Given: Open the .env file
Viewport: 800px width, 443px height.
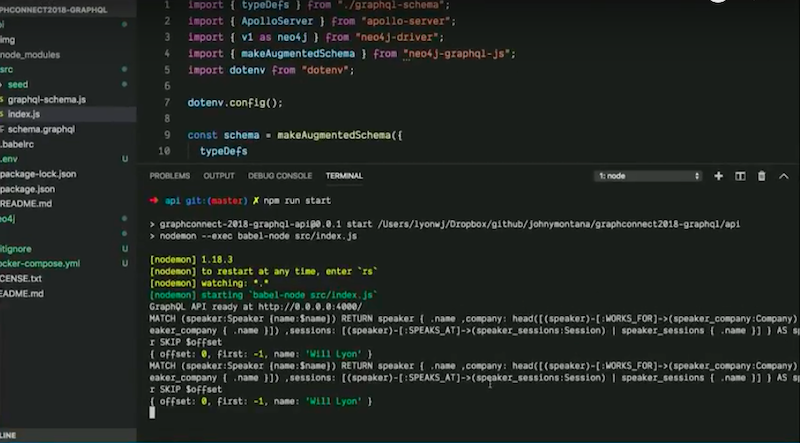Looking at the screenshot, I should click(9, 159).
